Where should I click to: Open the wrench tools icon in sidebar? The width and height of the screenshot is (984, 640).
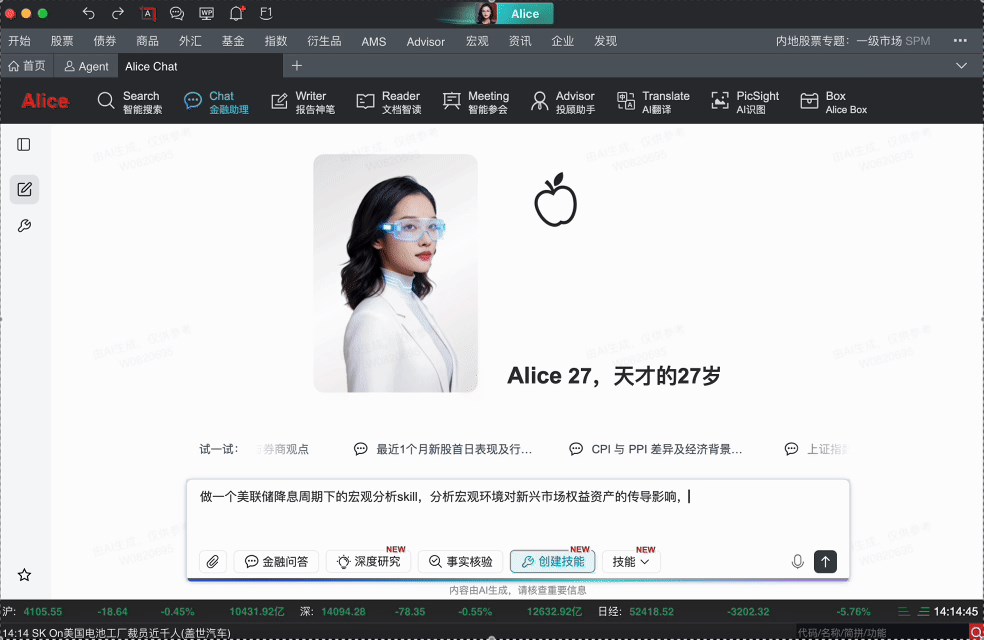(24, 226)
